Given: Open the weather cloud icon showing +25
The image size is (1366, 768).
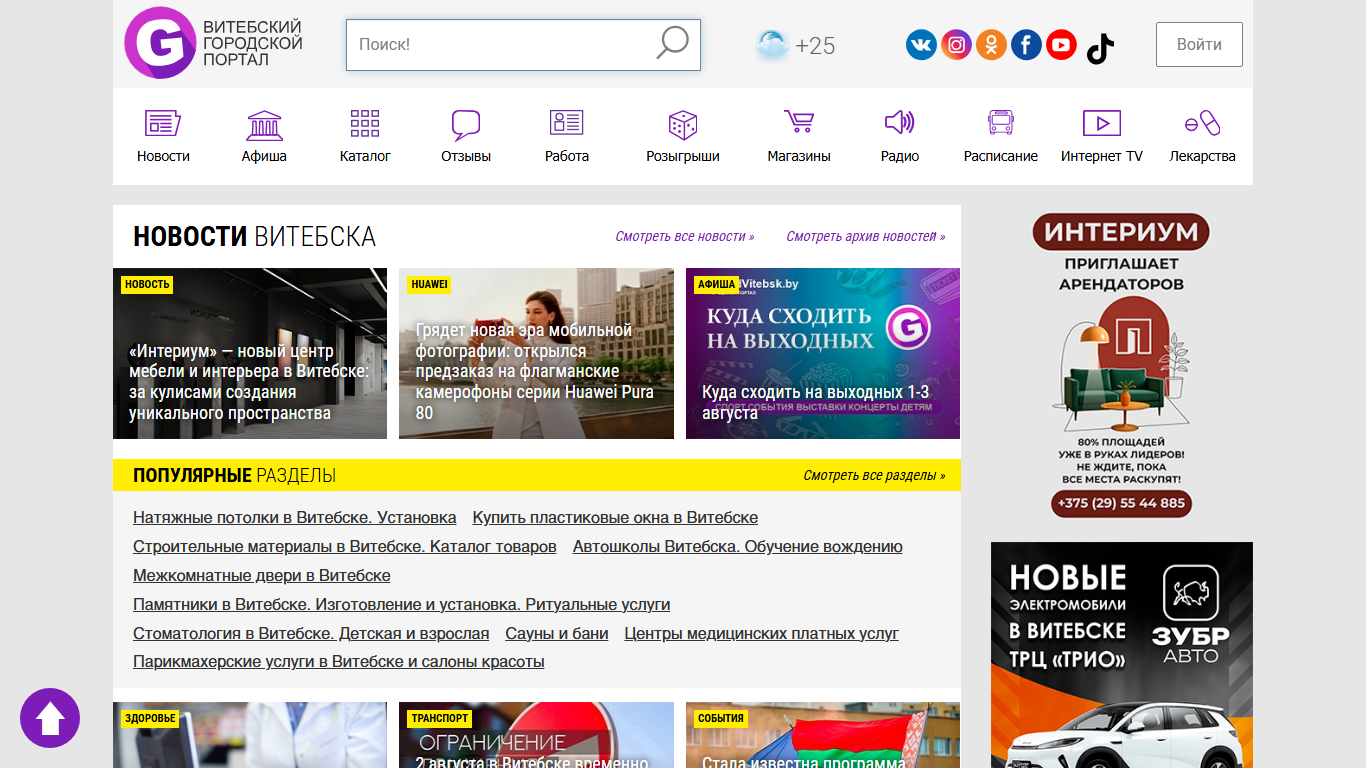Looking at the screenshot, I should (772, 45).
